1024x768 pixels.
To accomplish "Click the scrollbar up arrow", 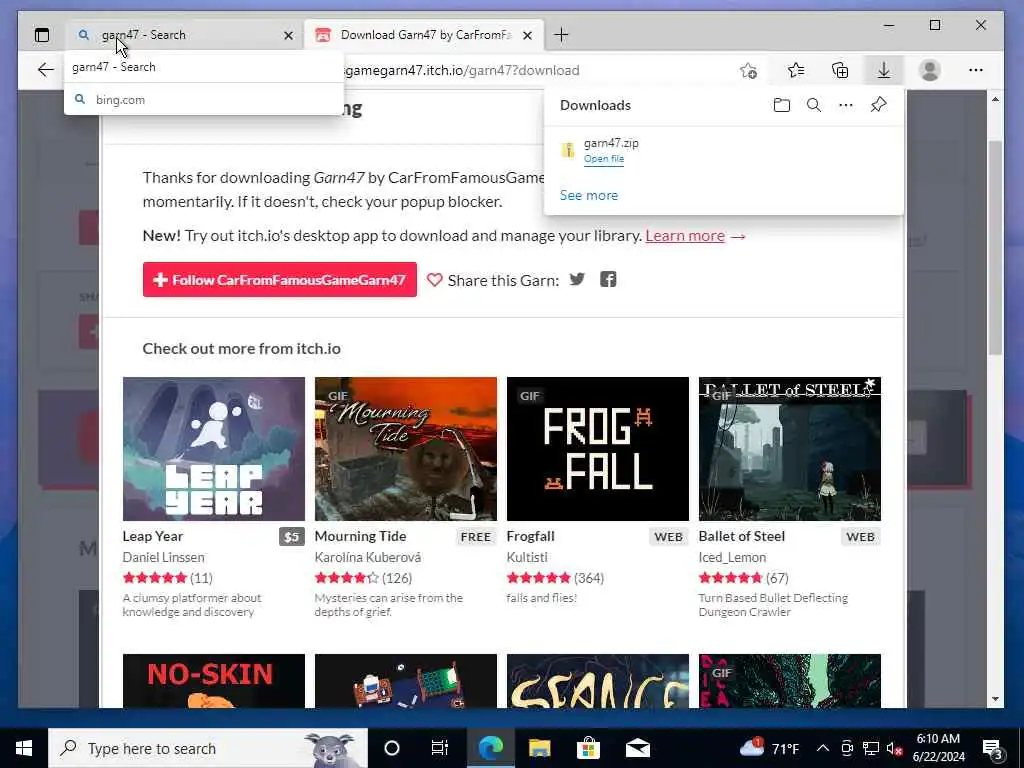I will (995, 99).
